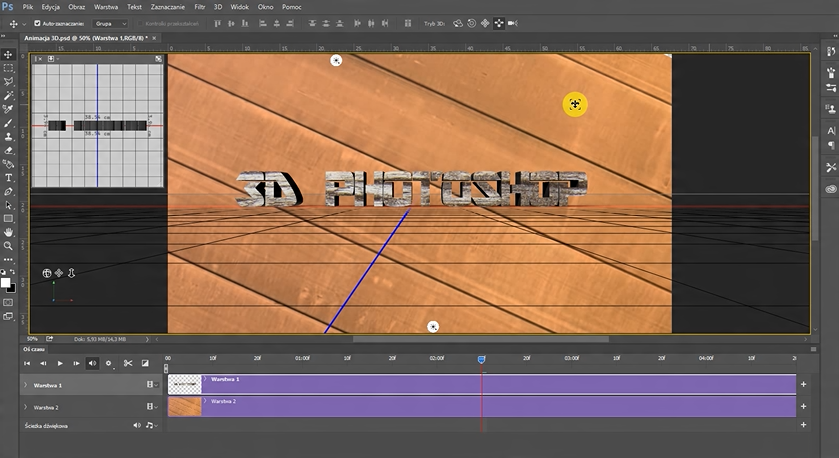Add audio to the sound track

(x=803, y=425)
